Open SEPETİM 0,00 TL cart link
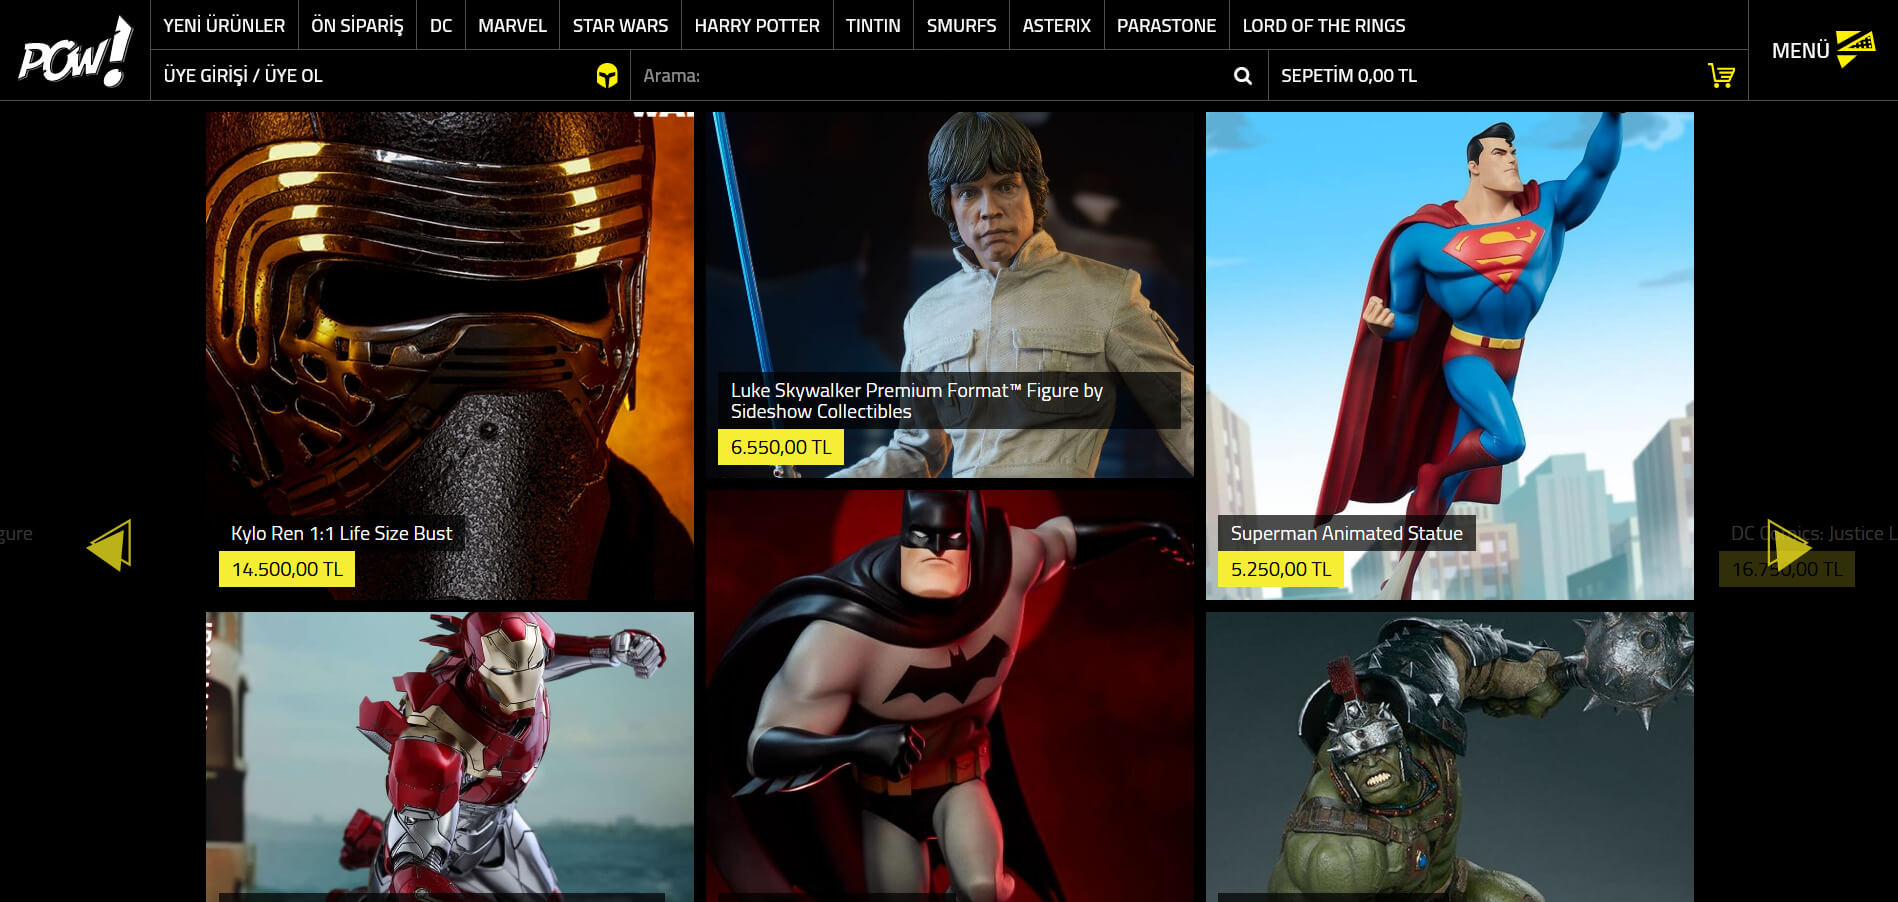This screenshot has height=902, width=1898. [1348, 76]
